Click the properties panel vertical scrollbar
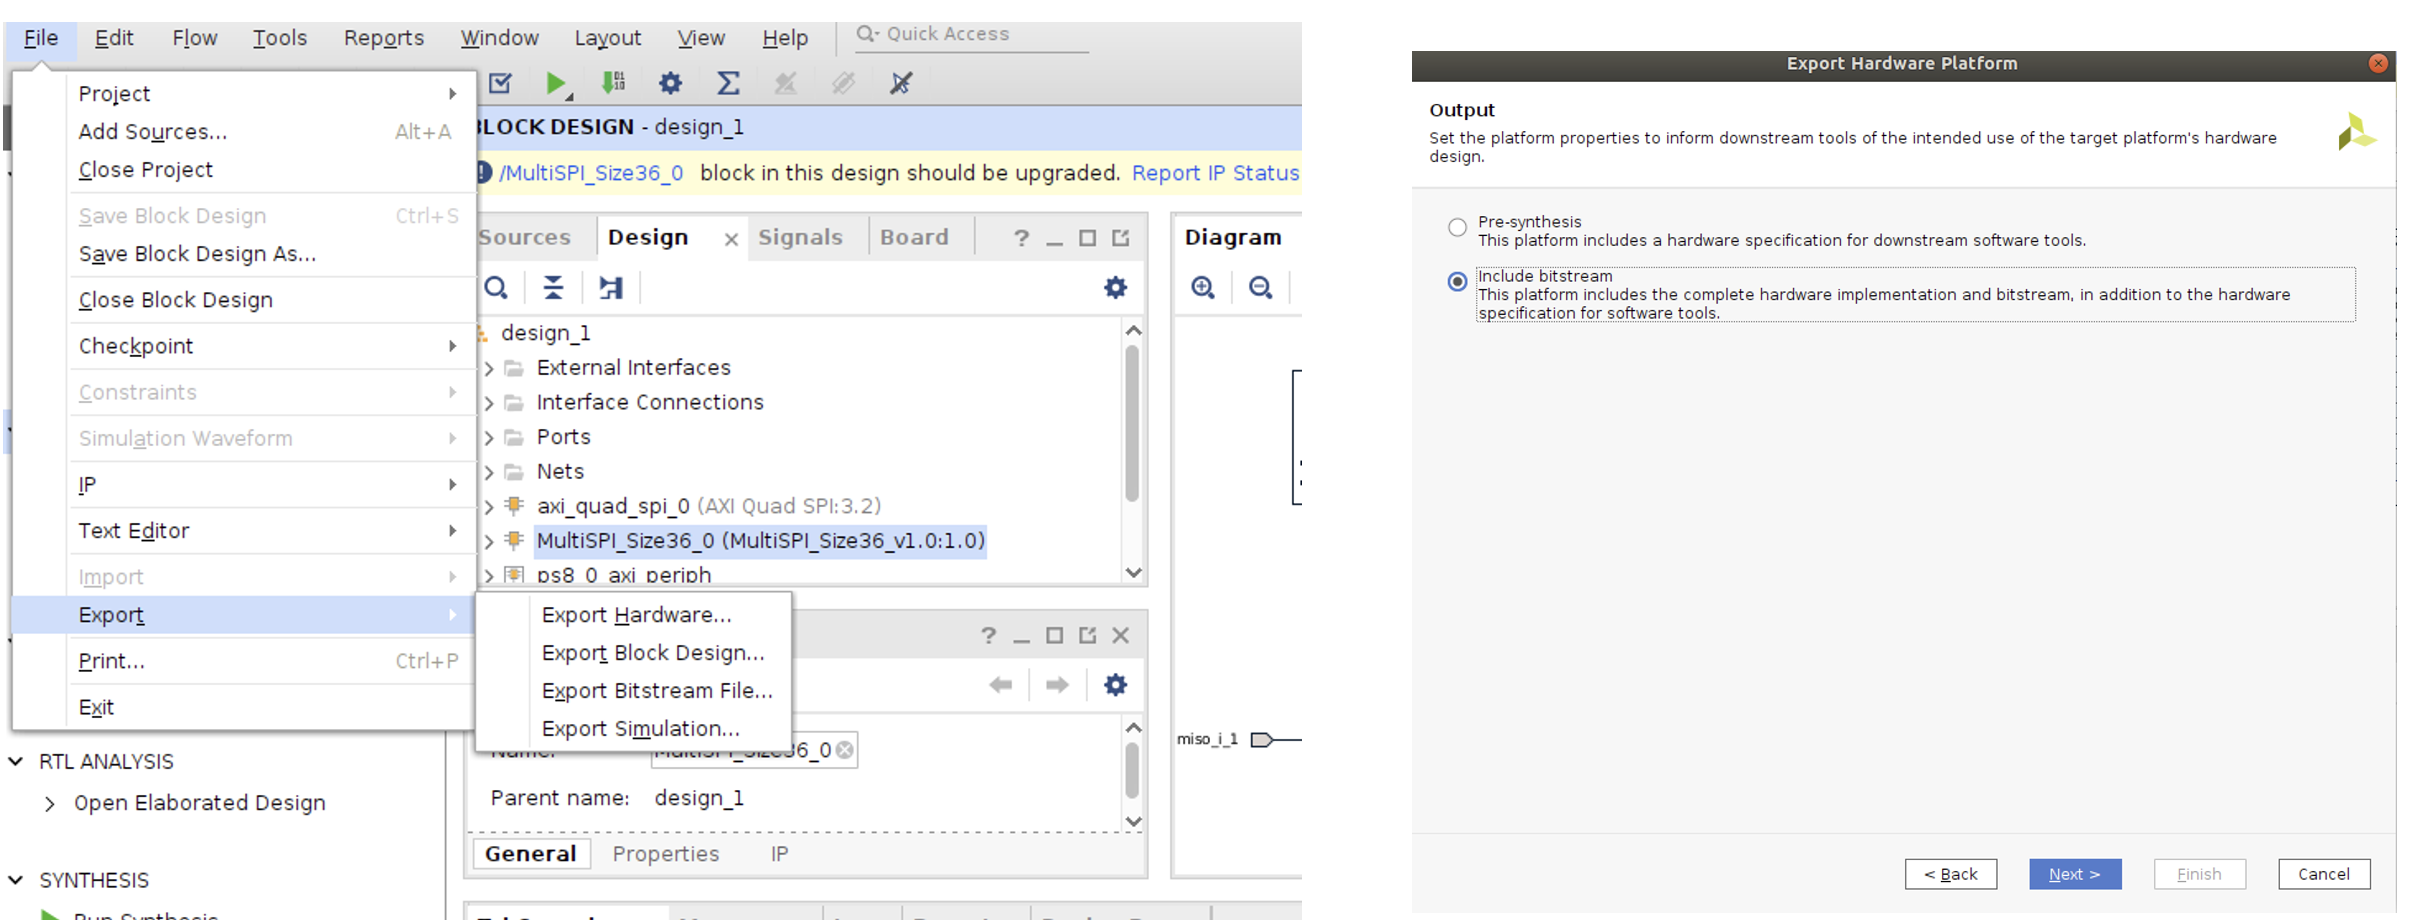The width and height of the screenshot is (2418, 920). tap(1133, 770)
